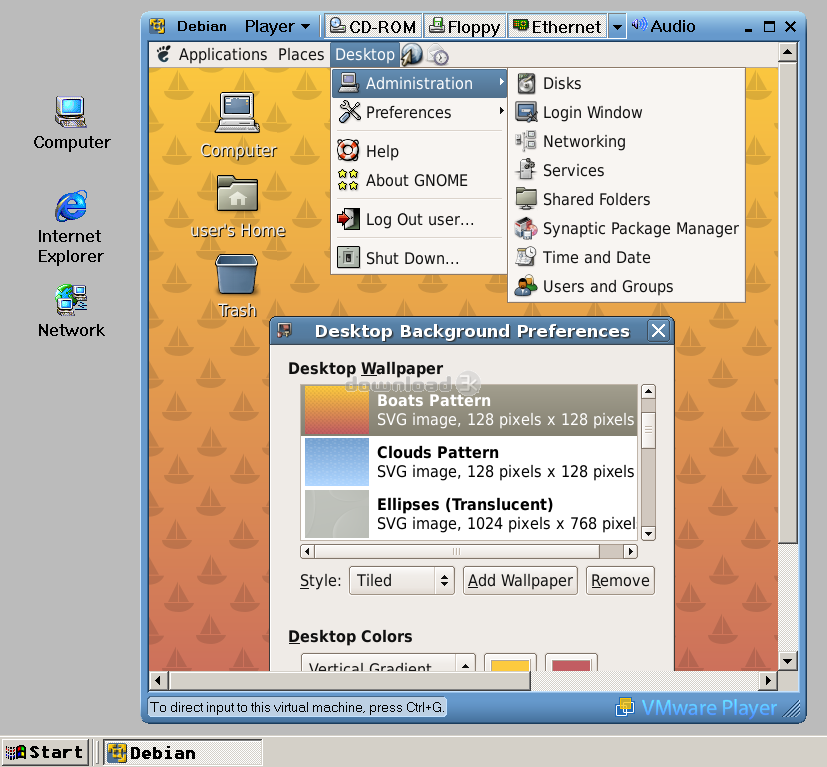
Task: Click the yellow desktop color swatch
Action: tap(510, 663)
